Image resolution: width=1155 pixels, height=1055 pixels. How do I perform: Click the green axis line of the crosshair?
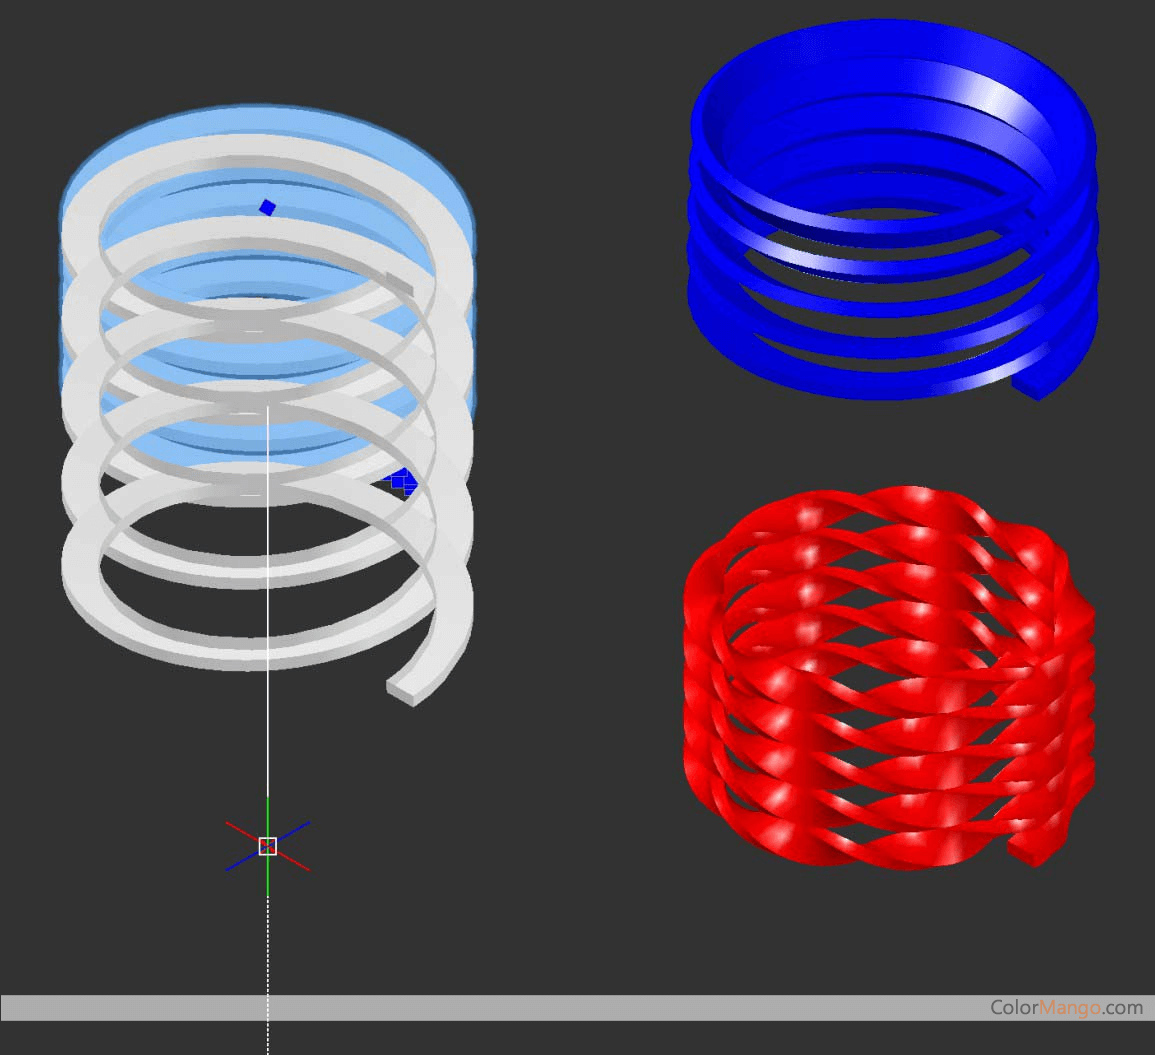[267, 812]
